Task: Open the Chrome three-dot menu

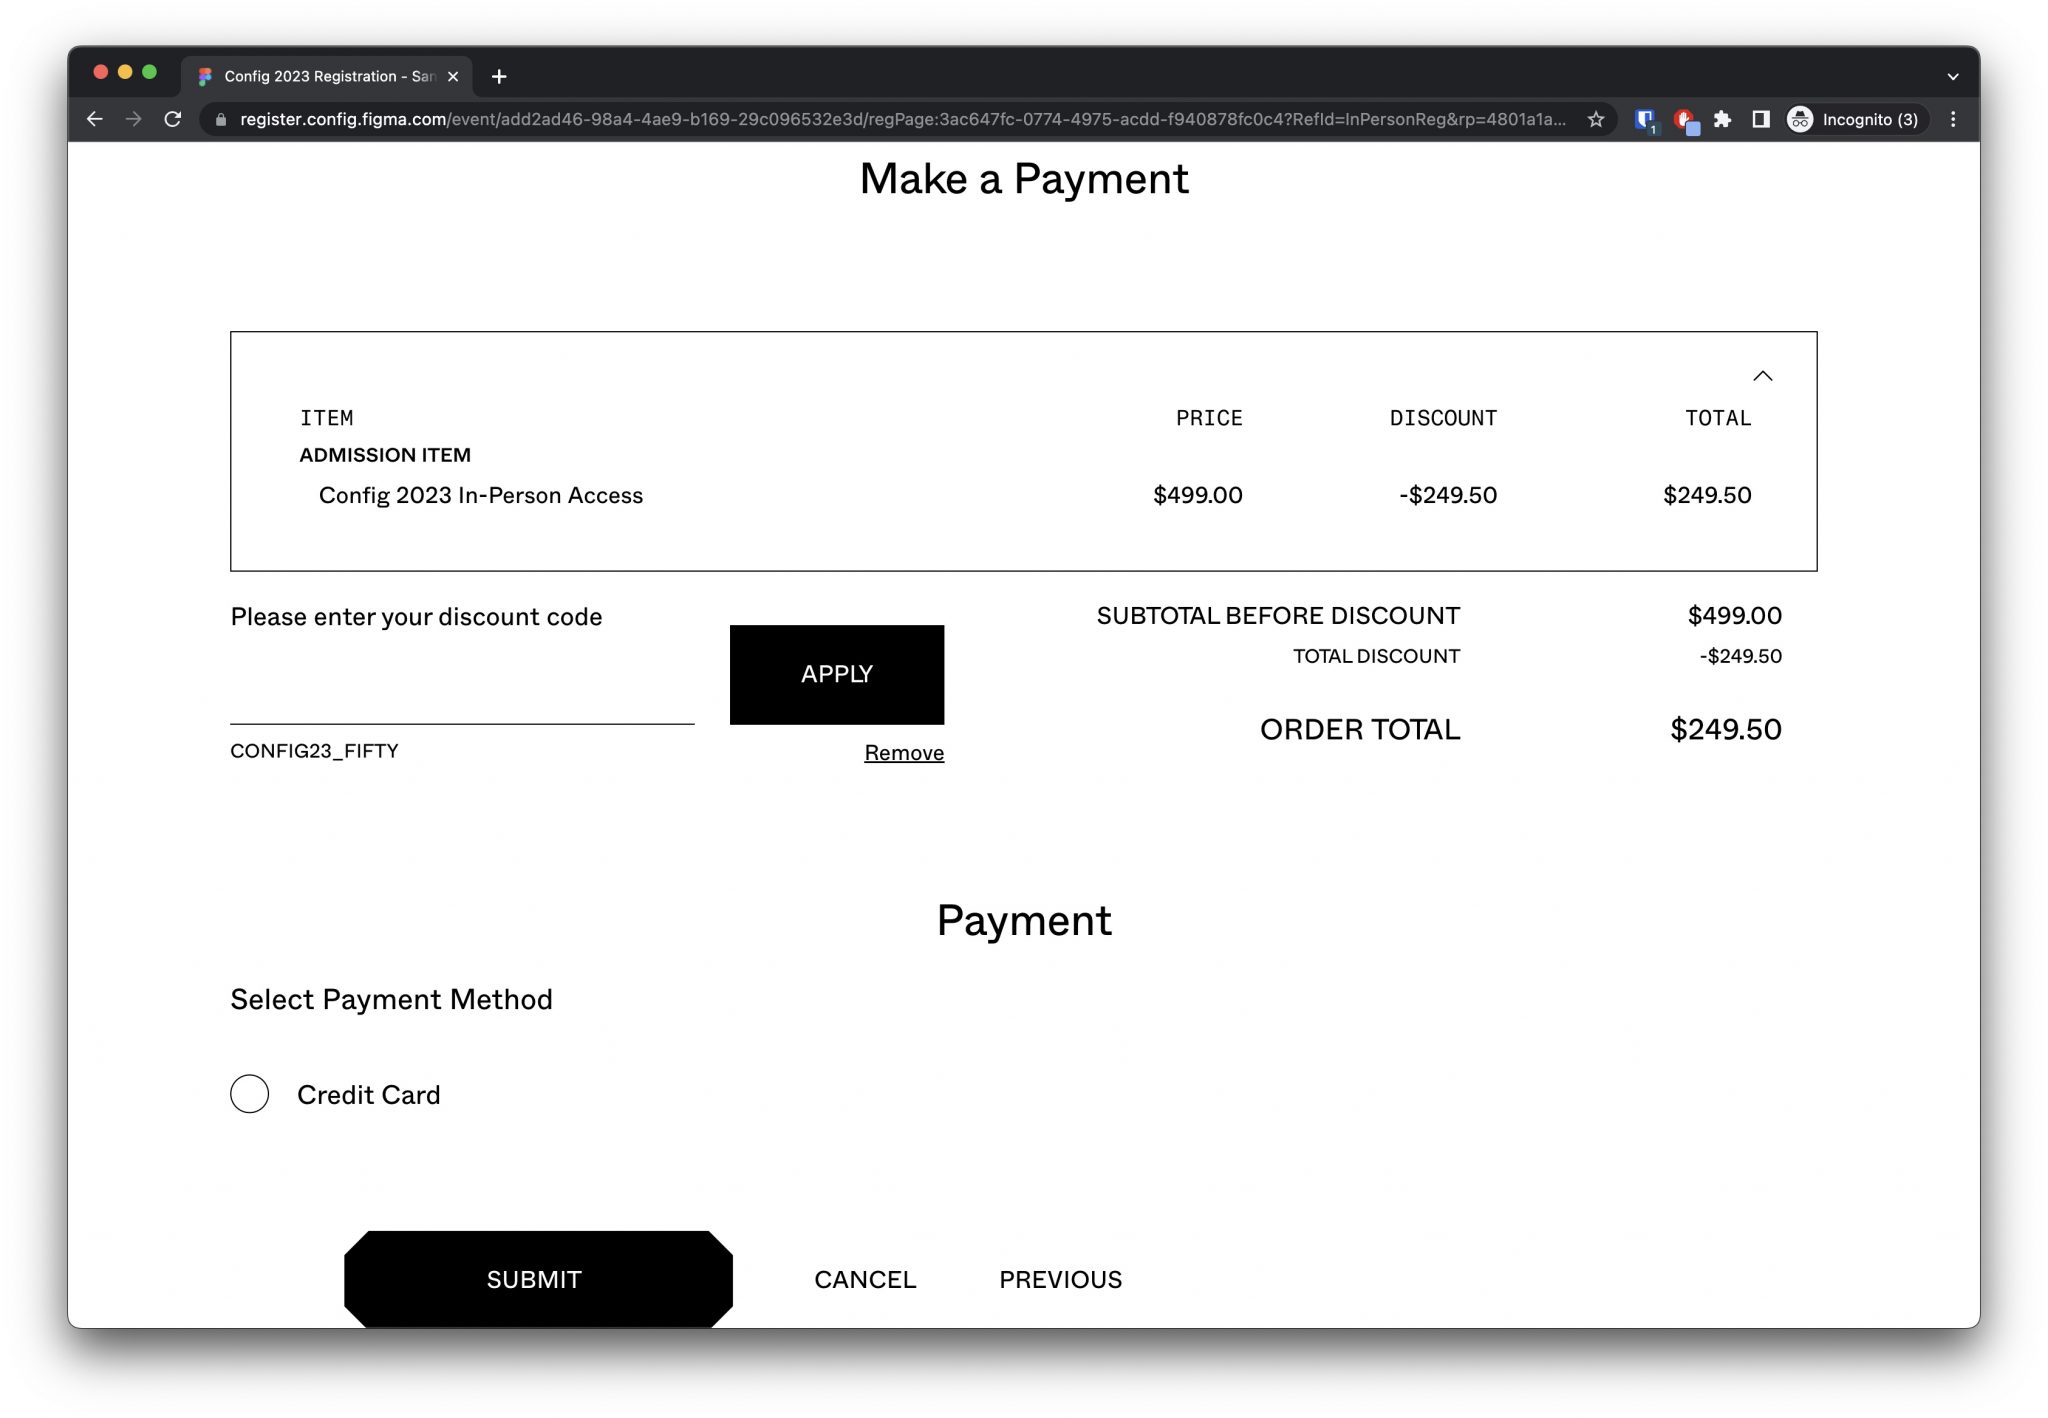Action: (x=1951, y=119)
